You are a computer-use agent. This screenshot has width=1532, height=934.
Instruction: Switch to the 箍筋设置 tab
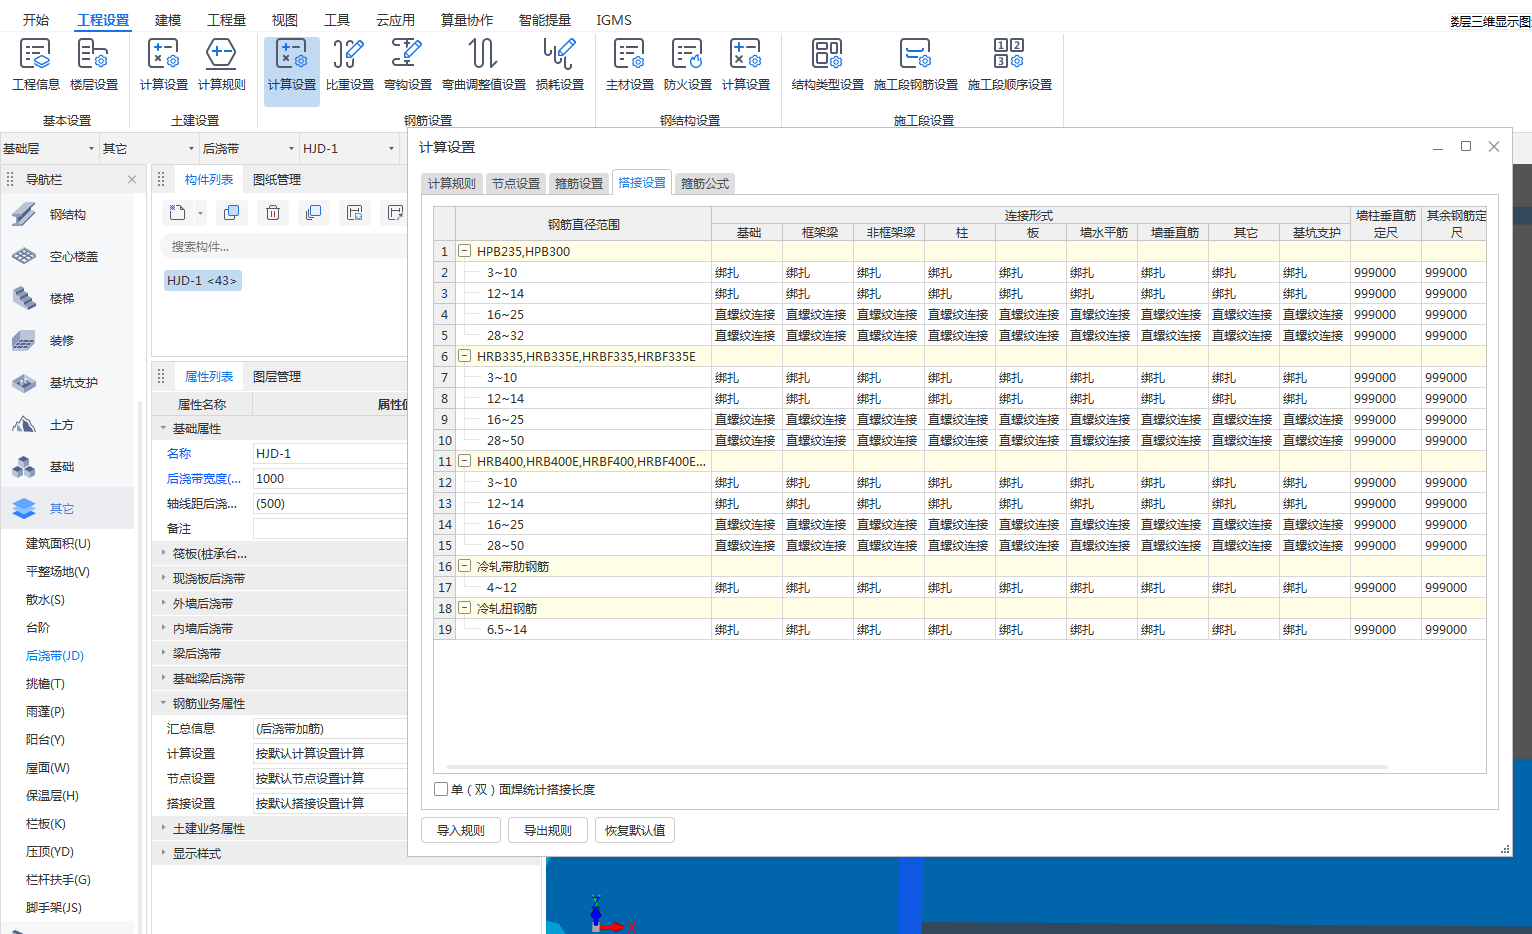pos(578,184)
